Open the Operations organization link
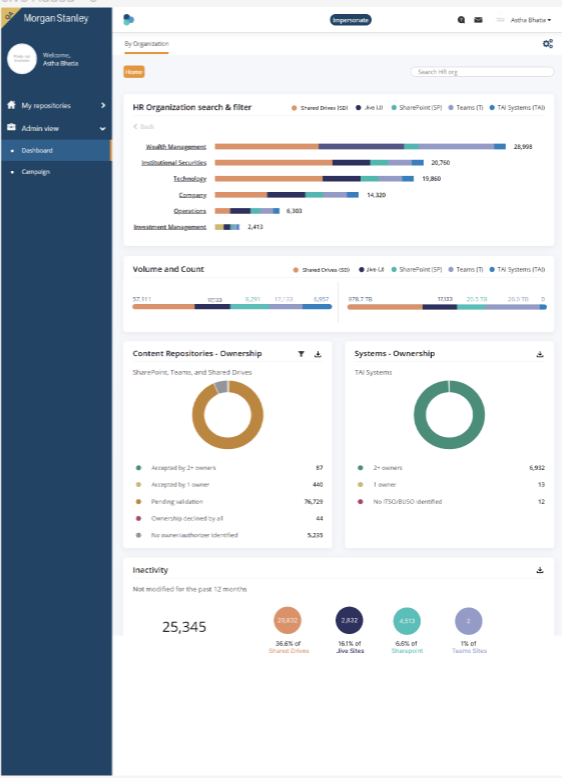Screen dimensions: 562x778 pyautogui.click(x=189, y=211)
